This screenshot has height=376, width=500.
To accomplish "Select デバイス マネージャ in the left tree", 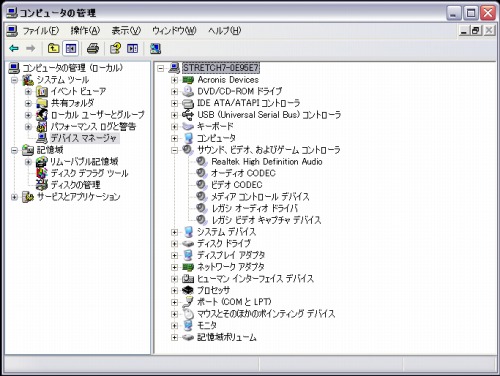I will [x=84, y=138].
